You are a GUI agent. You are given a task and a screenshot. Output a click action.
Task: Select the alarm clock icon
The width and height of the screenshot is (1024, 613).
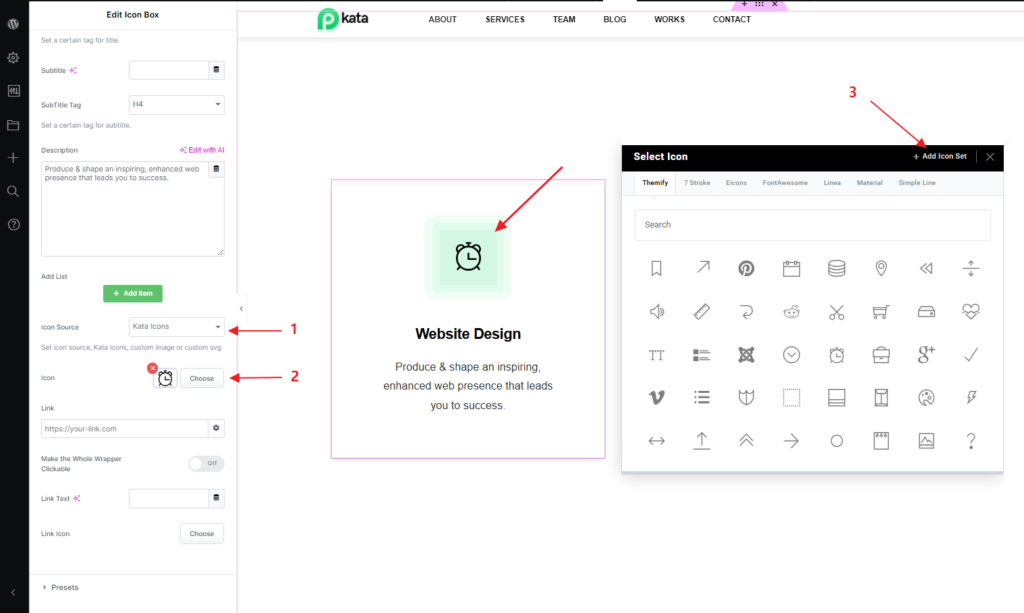[x=836, y=354]
